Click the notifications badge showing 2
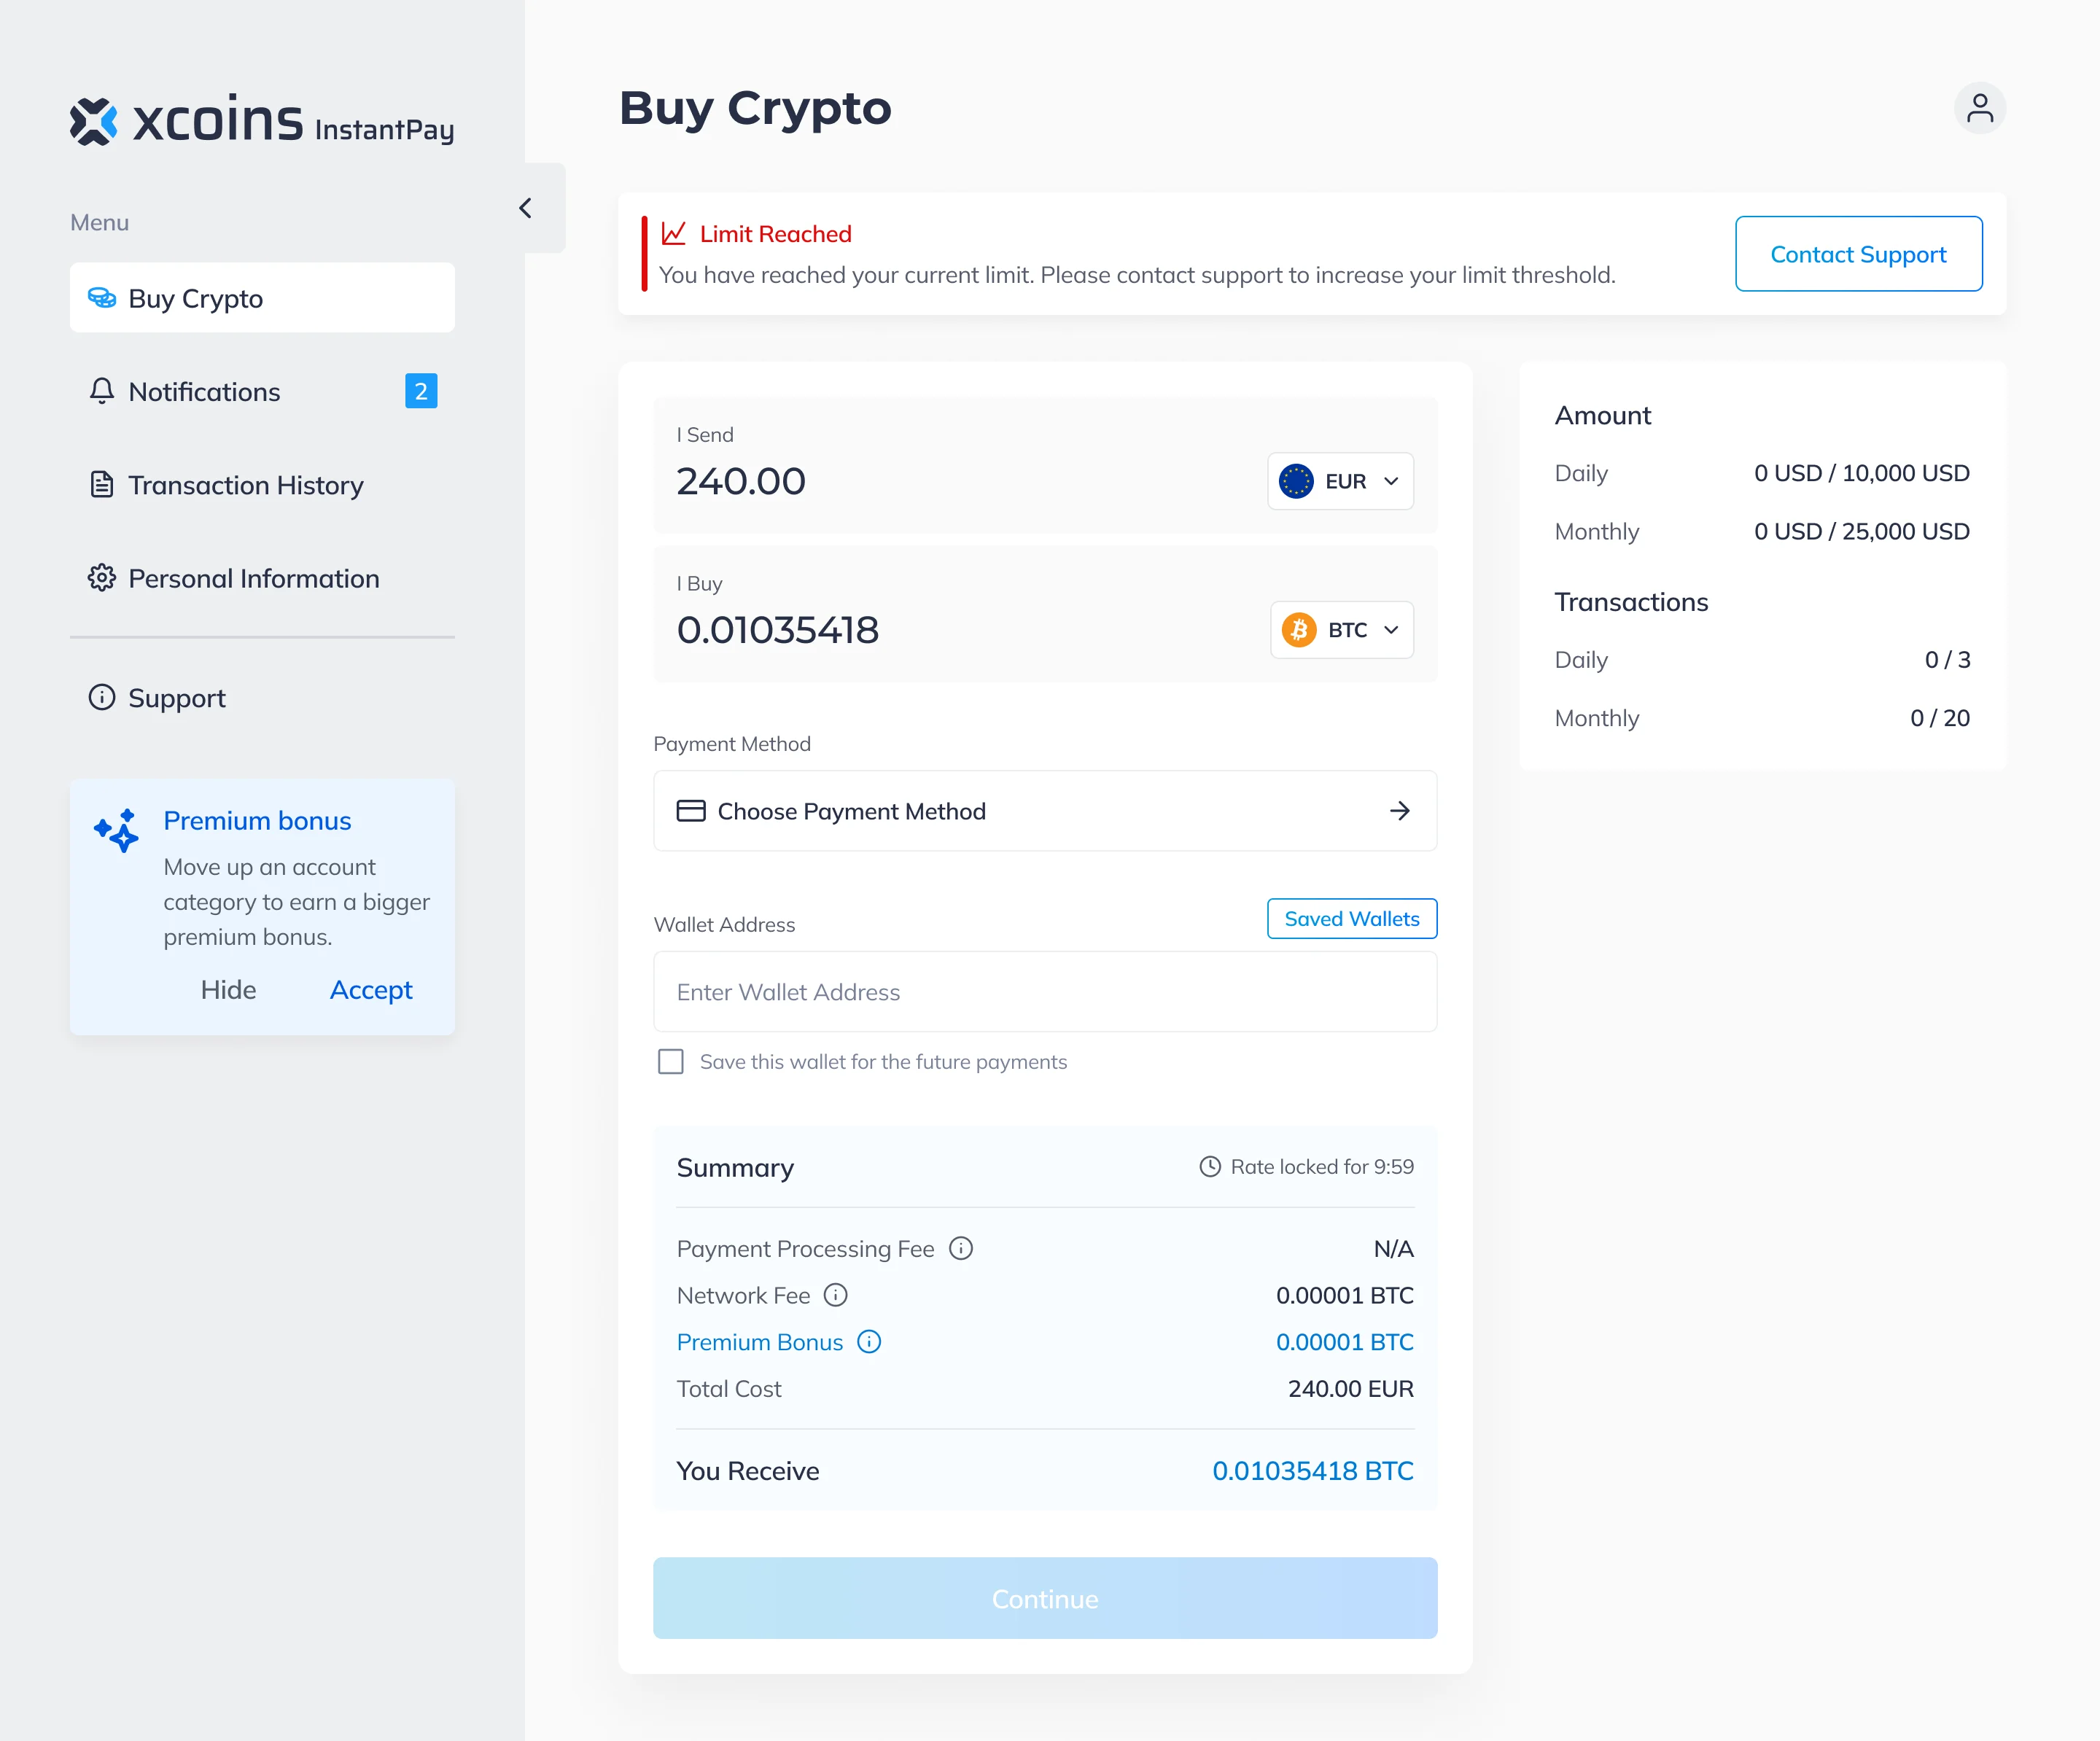The height and width of the screenshot is (1741, 2100). pos(421,391)
